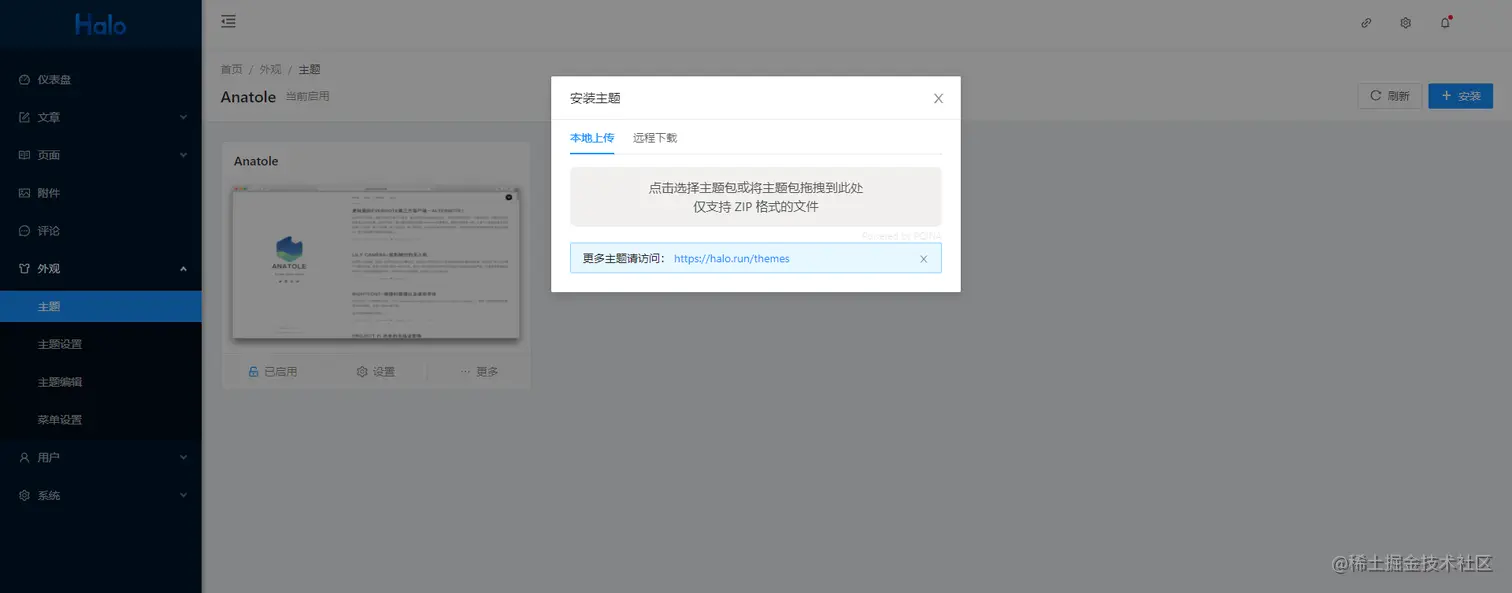Viewport: 1512px width, 593px height.
Task: Select 主题设置 submenu item
Action: point(101,344)
